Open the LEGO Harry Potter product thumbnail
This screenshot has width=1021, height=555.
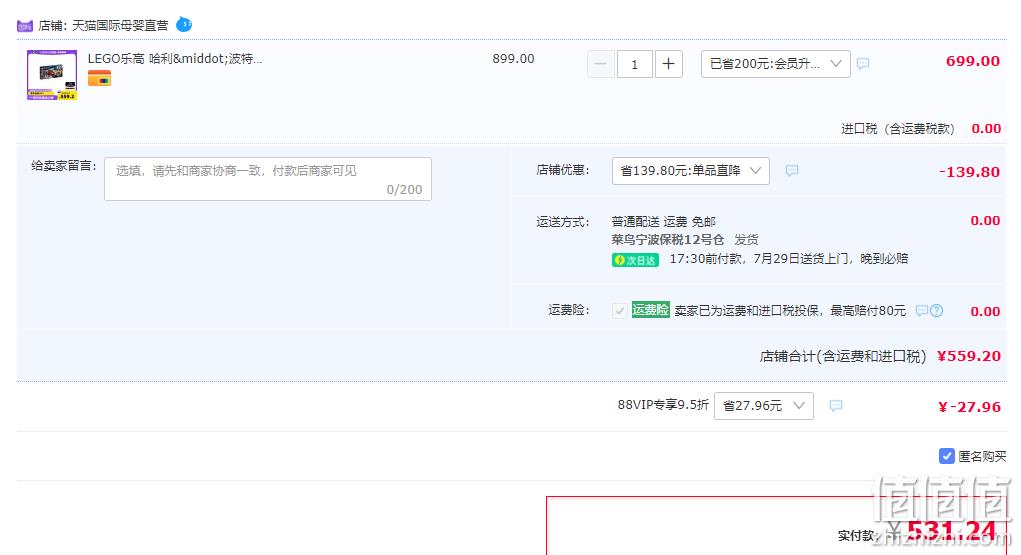coord(52,75)
